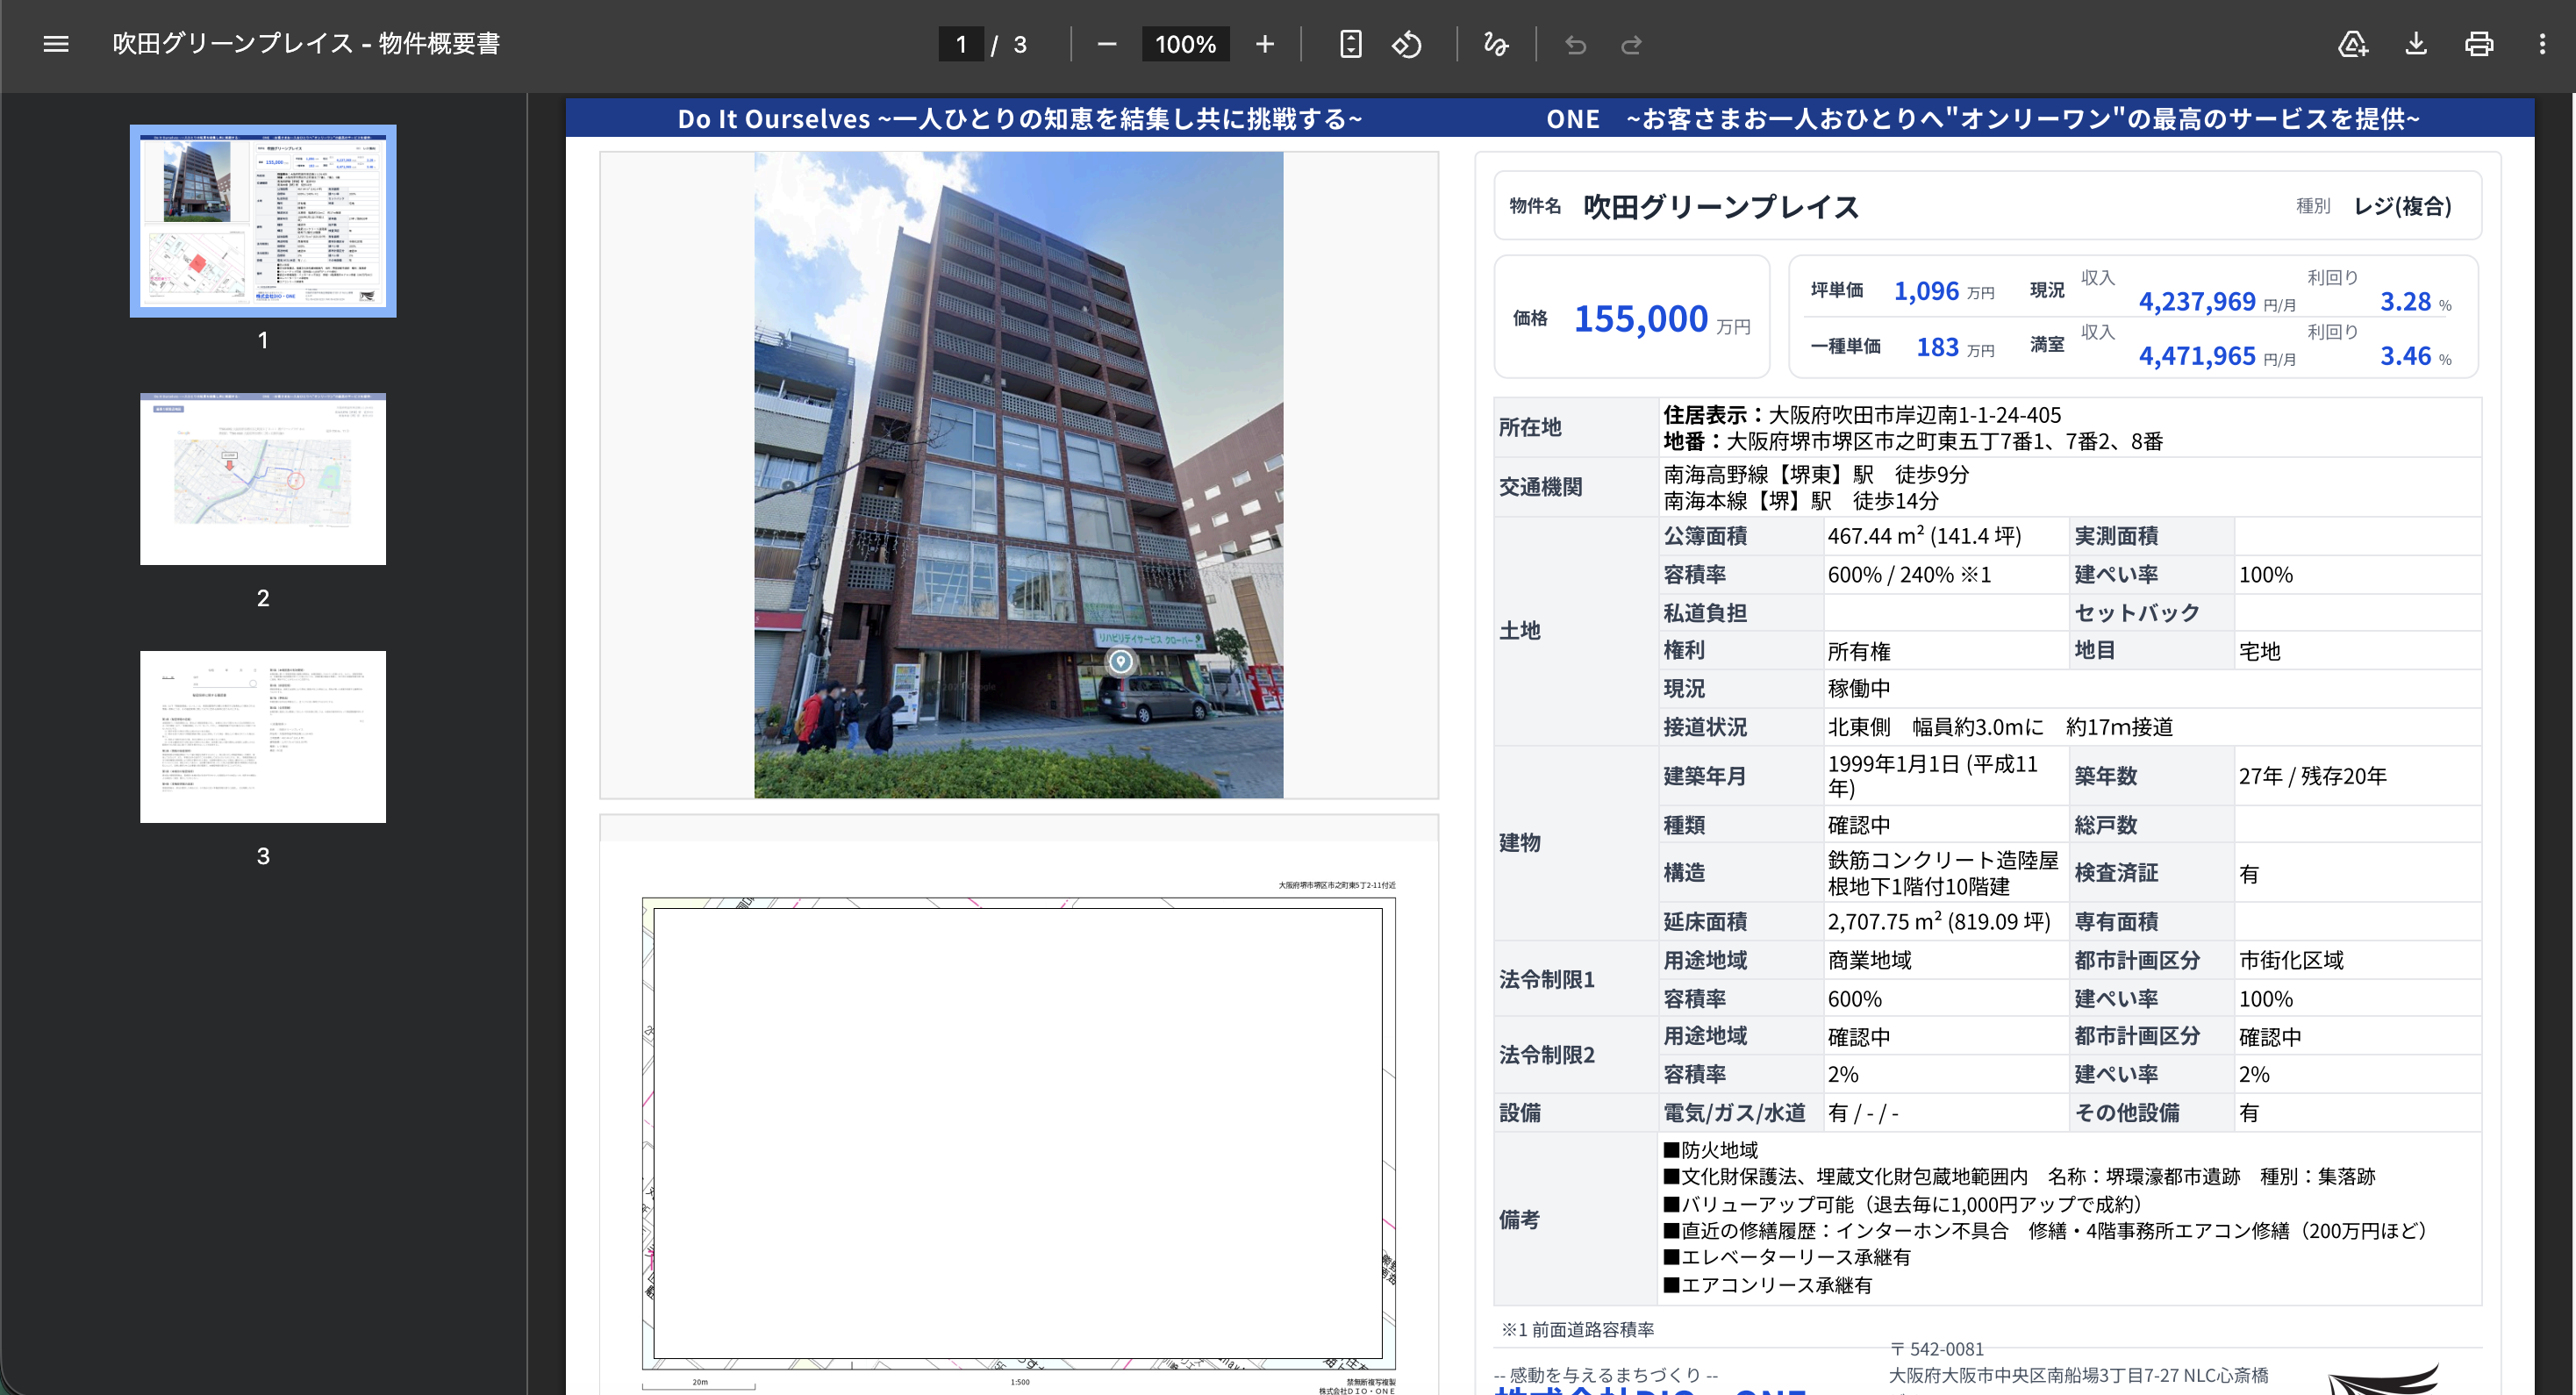Rotate the document counterclockwise
Screen dimensions: 2576x1395
(x=1407, y=44)
